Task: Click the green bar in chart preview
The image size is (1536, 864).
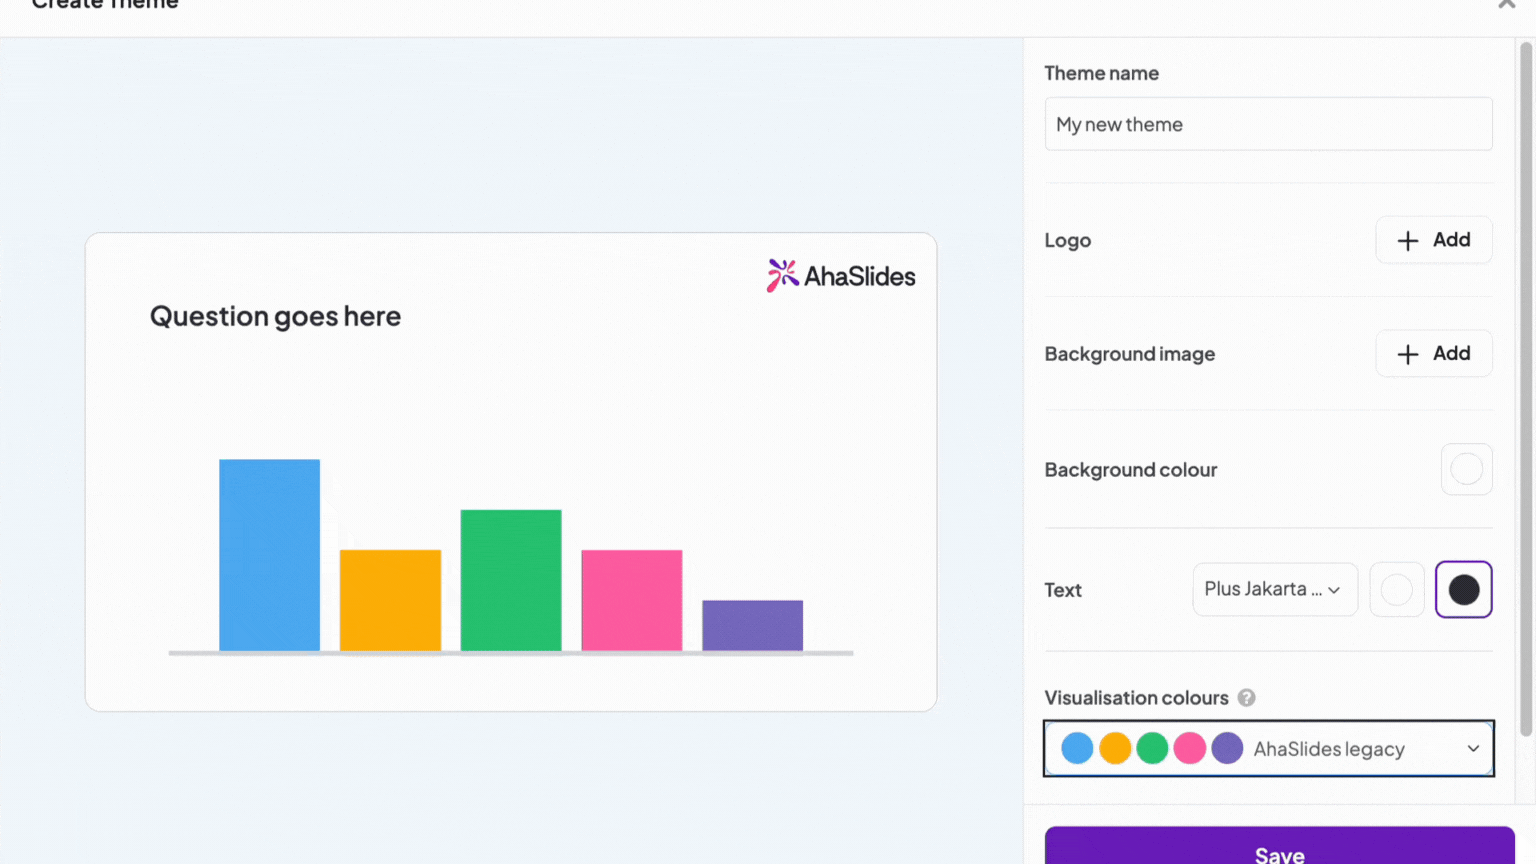Action: point(511,580)
